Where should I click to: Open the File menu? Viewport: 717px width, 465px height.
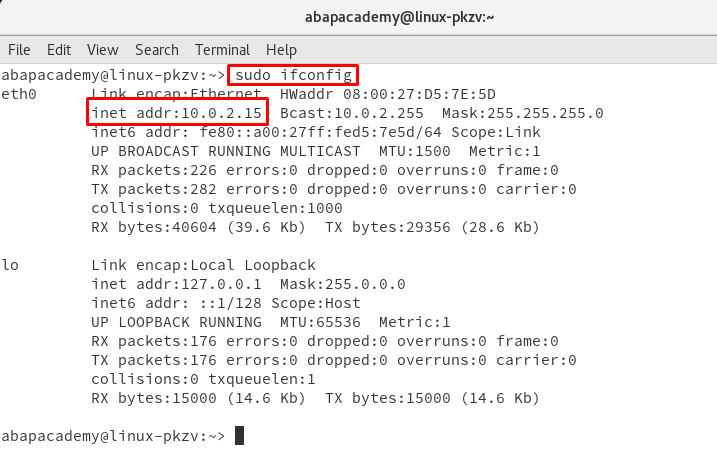pos(19,49)
